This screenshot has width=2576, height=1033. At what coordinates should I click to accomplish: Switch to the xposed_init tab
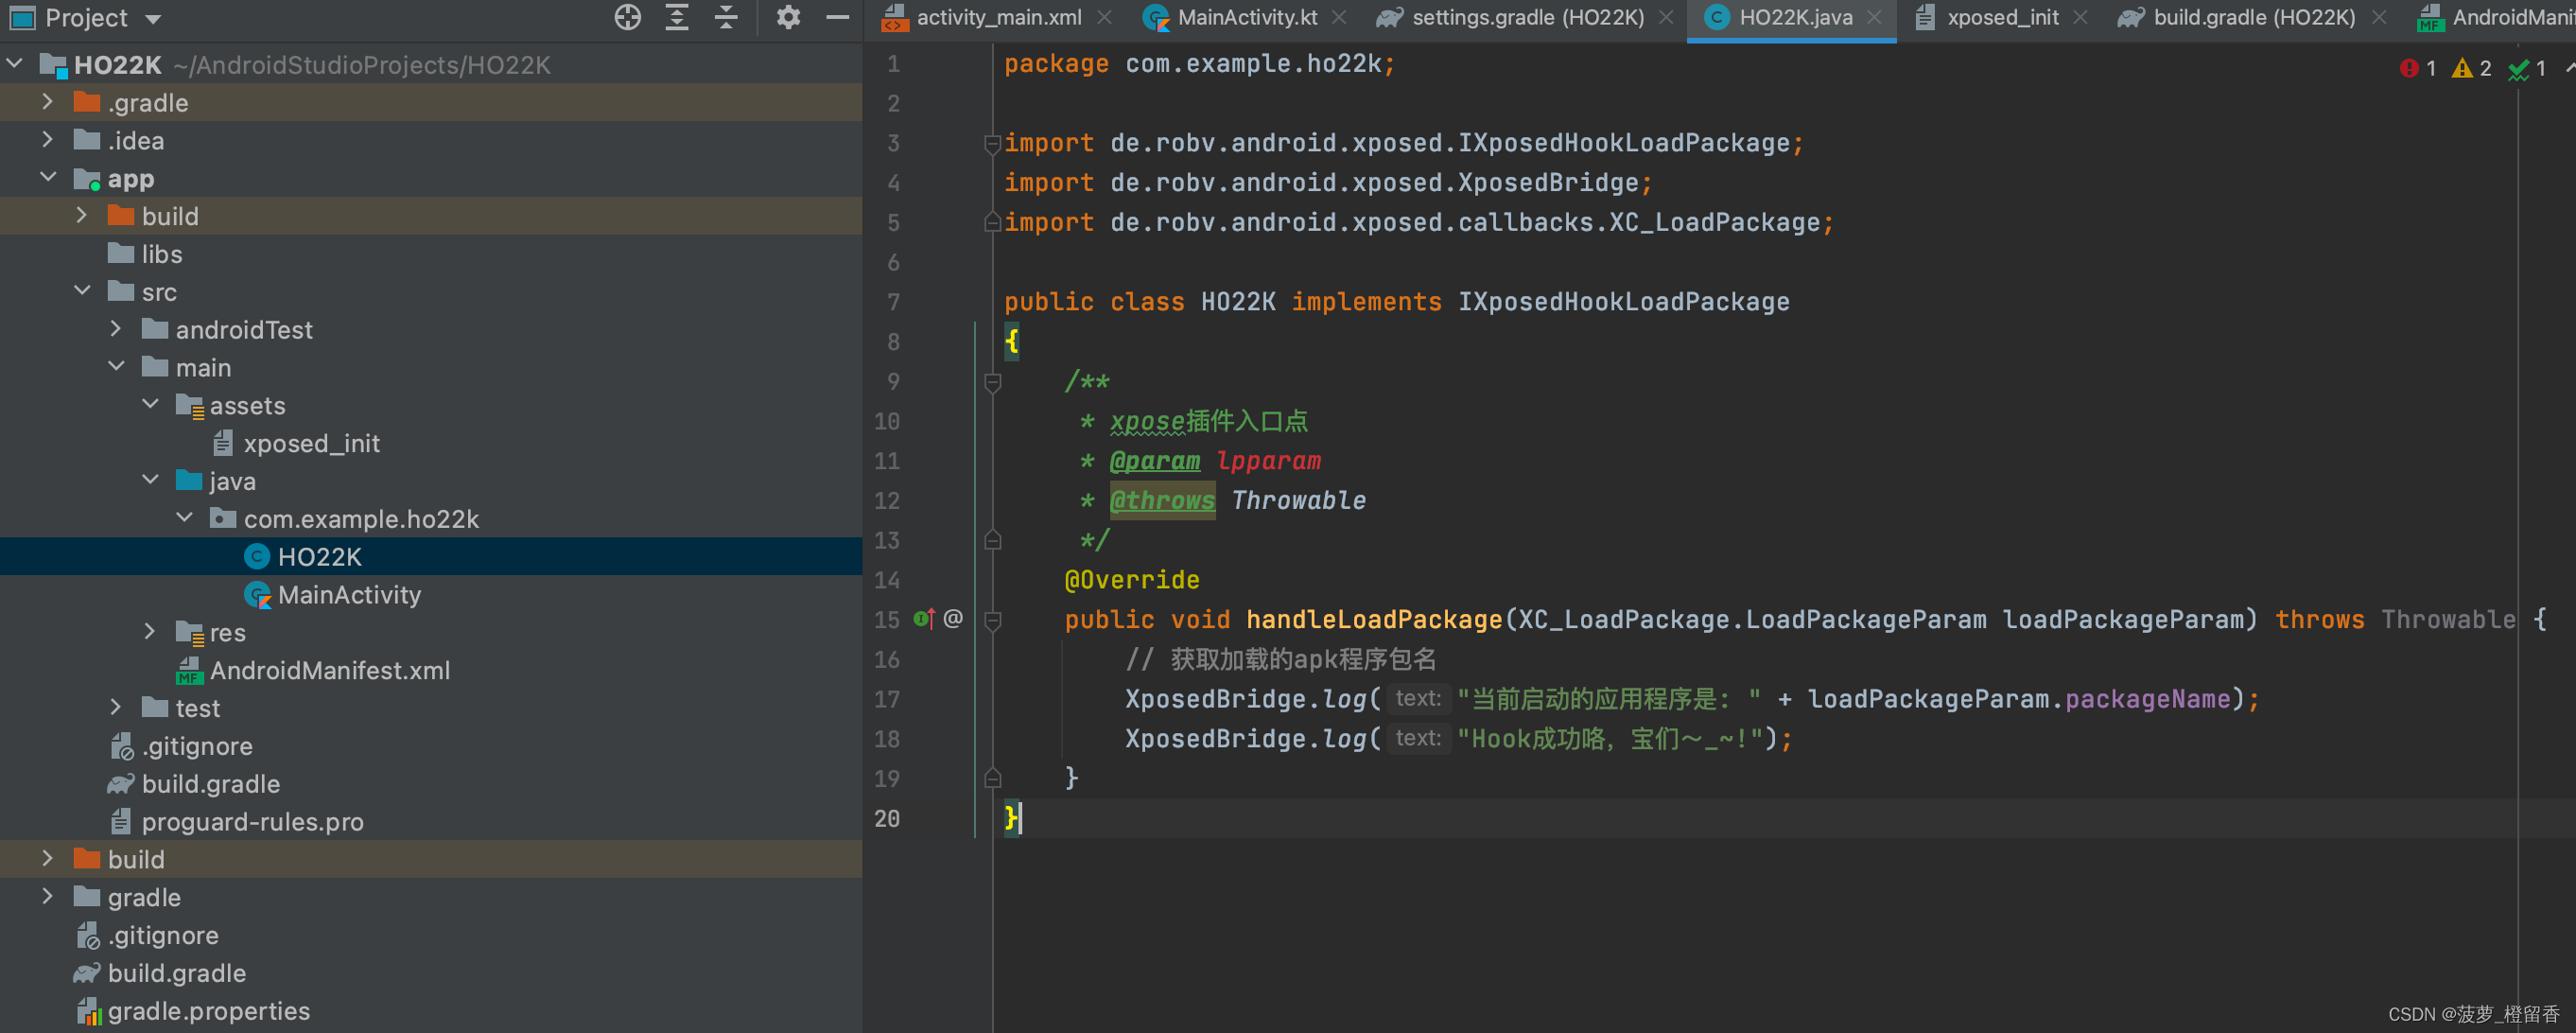tap(2002, 17)
